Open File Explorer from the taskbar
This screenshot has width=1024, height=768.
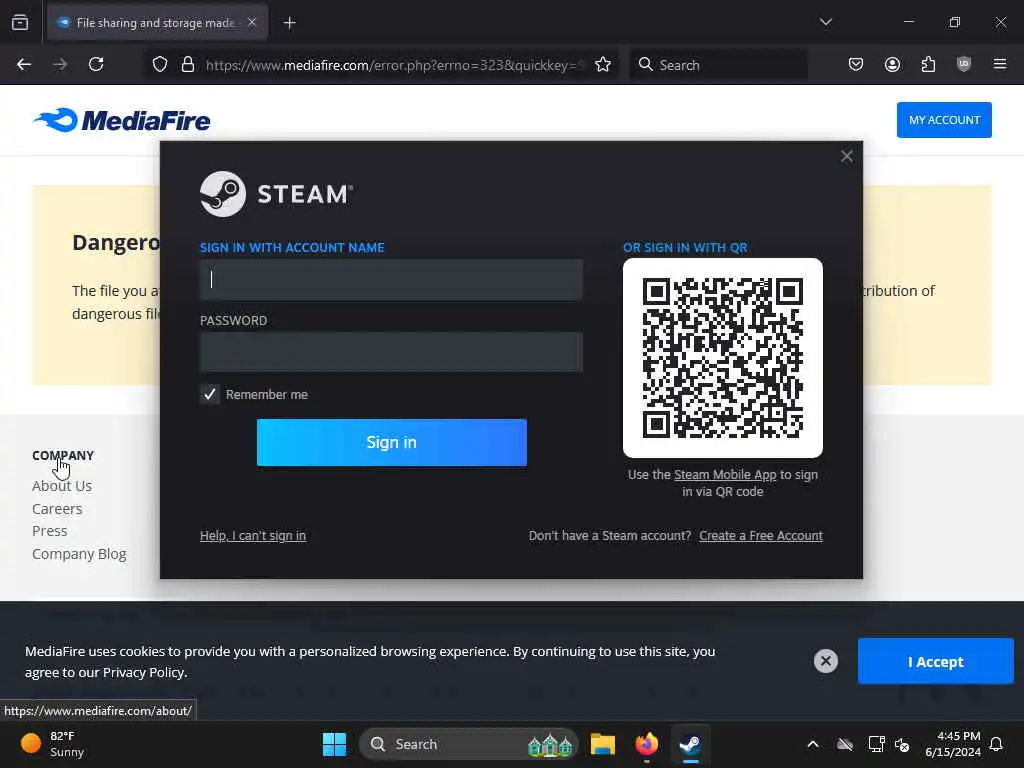coord(603,744)
